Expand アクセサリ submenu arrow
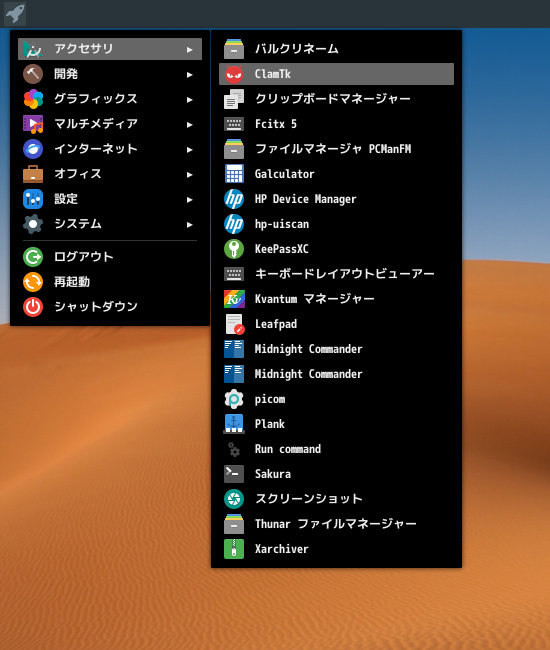The image size is (550, 650). tap(189, 50)
